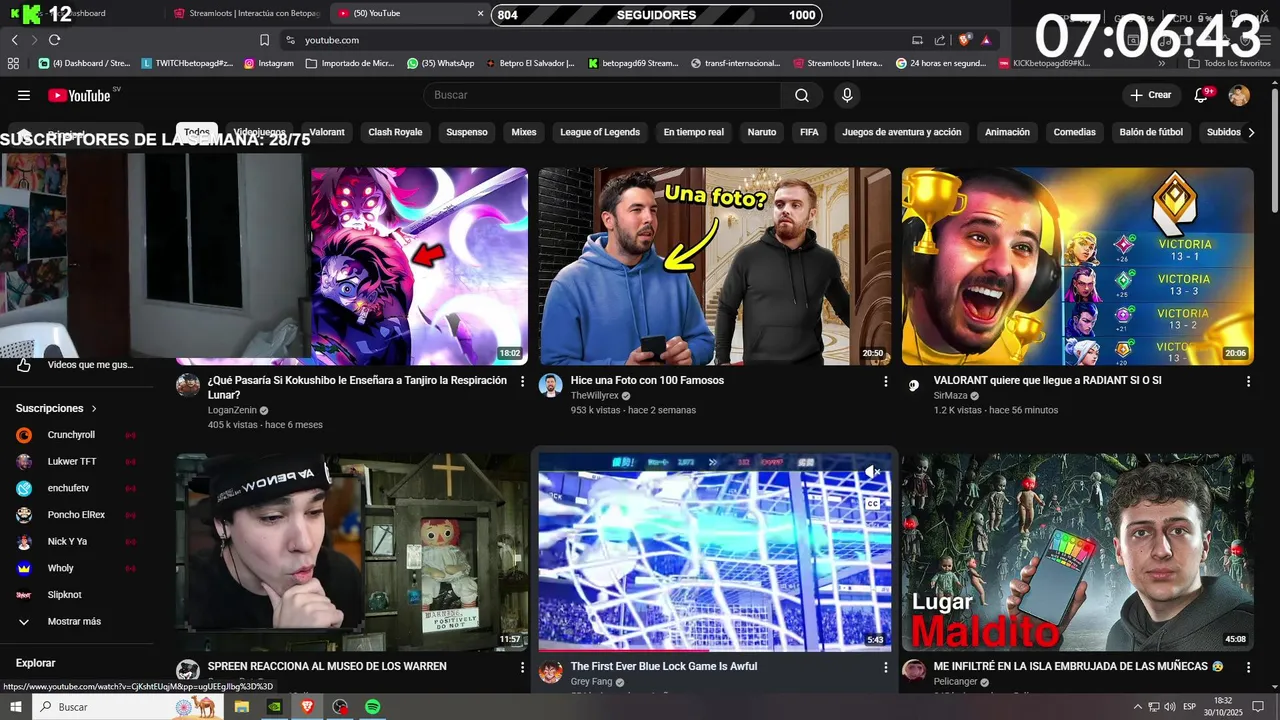Go to the YouTube home logo

click(79, 95)
